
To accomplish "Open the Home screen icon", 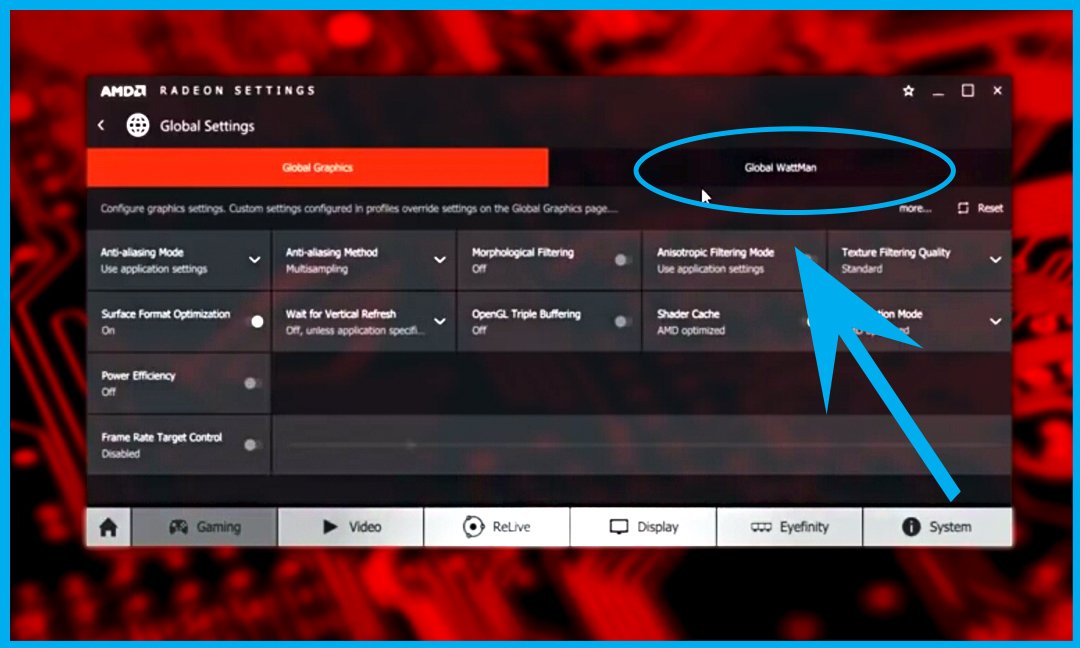I will pos(108,527).
